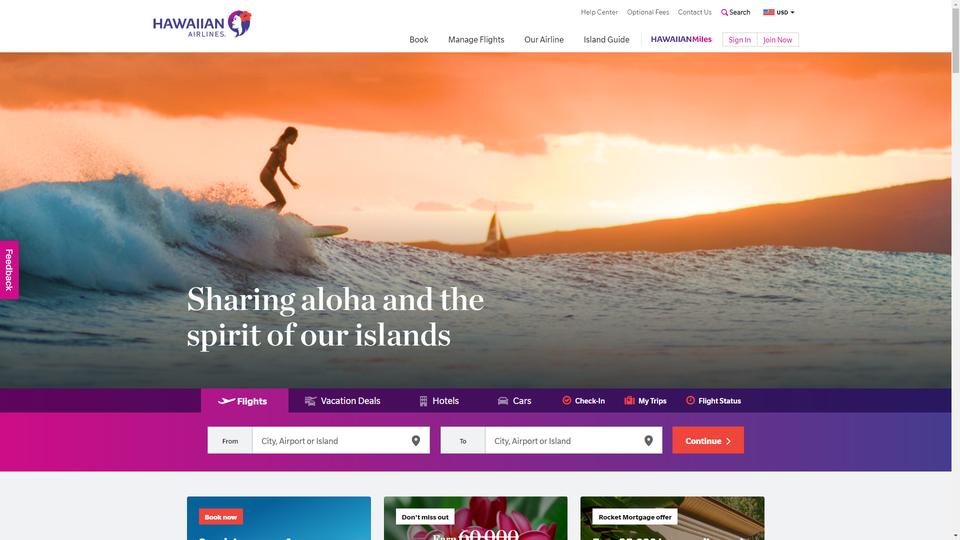Expand the Manage Flights menu
Image resolution: width=960 pixels, height=540 pixels.
coord(476,40)
